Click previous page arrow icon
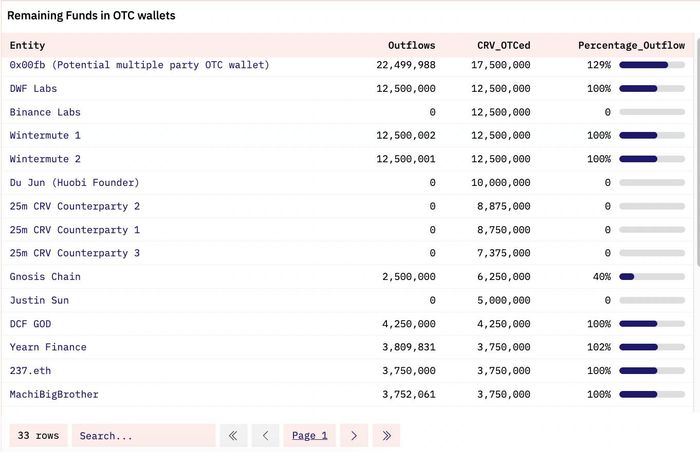The width and height of the screenshot is (700, 452). tap(265, 435)
